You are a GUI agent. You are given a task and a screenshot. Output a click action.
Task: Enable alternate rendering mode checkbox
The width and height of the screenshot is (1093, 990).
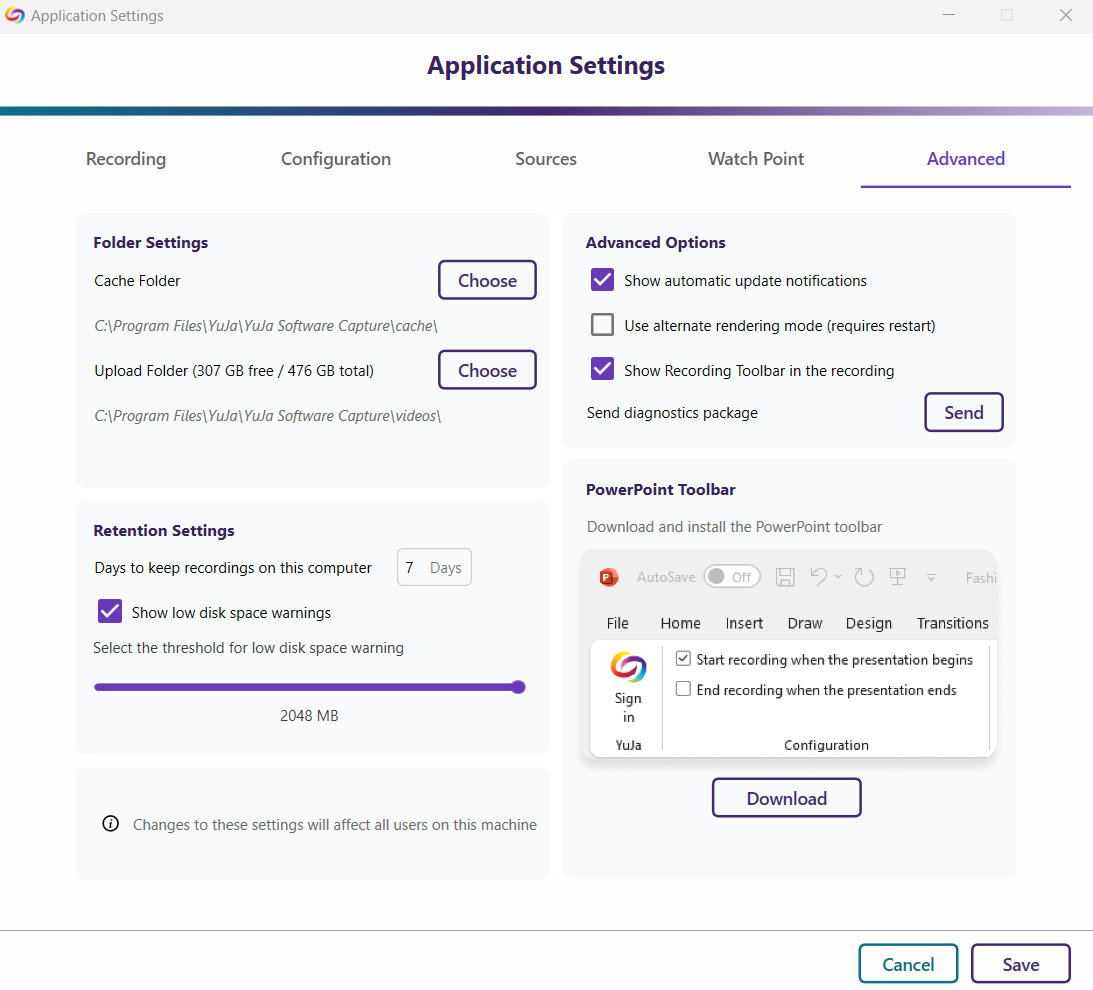click(x=602, y=324)
